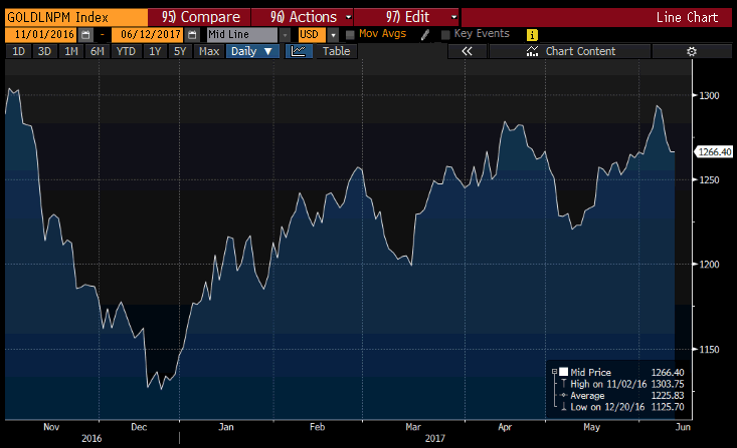Image resolution: width=737 pixels, height=448 pixels.
Task: Click the USD currency field
Action: click(x=312, y=35)
